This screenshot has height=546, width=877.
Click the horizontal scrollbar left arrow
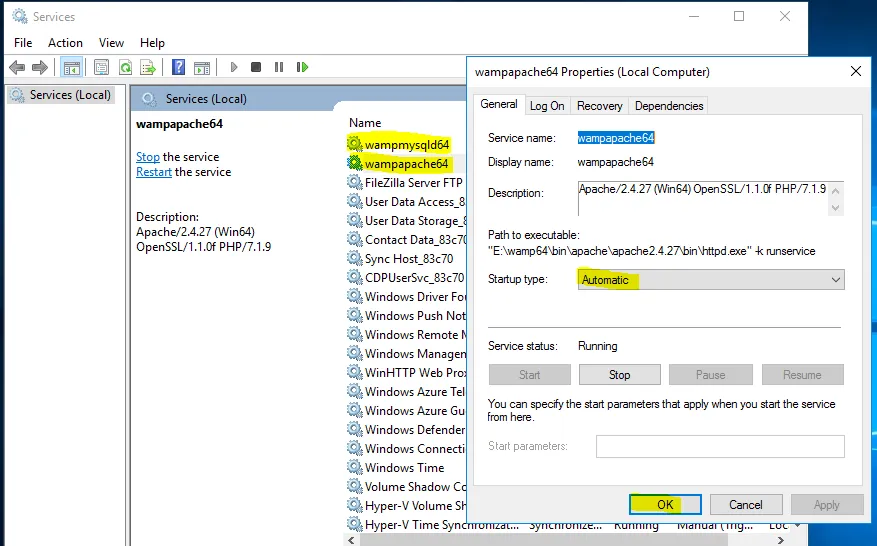coord(351,540)
